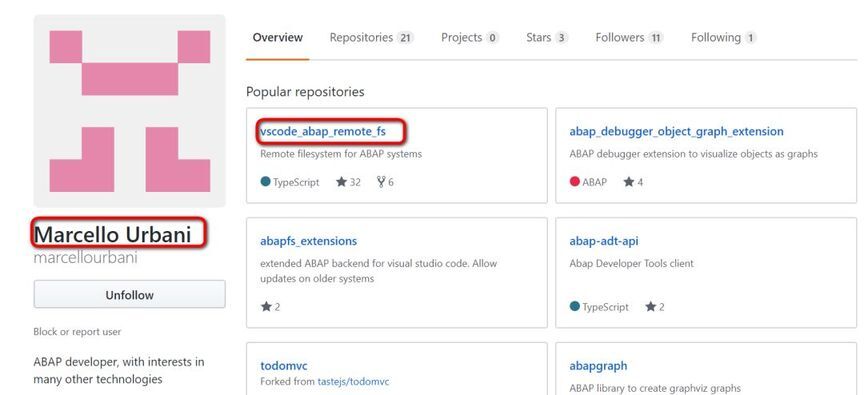Click star icon on abap_debugger_object_graph_extension card
Image resolution: width=864 pixels, height=395 pixels.
coord(629,182)
